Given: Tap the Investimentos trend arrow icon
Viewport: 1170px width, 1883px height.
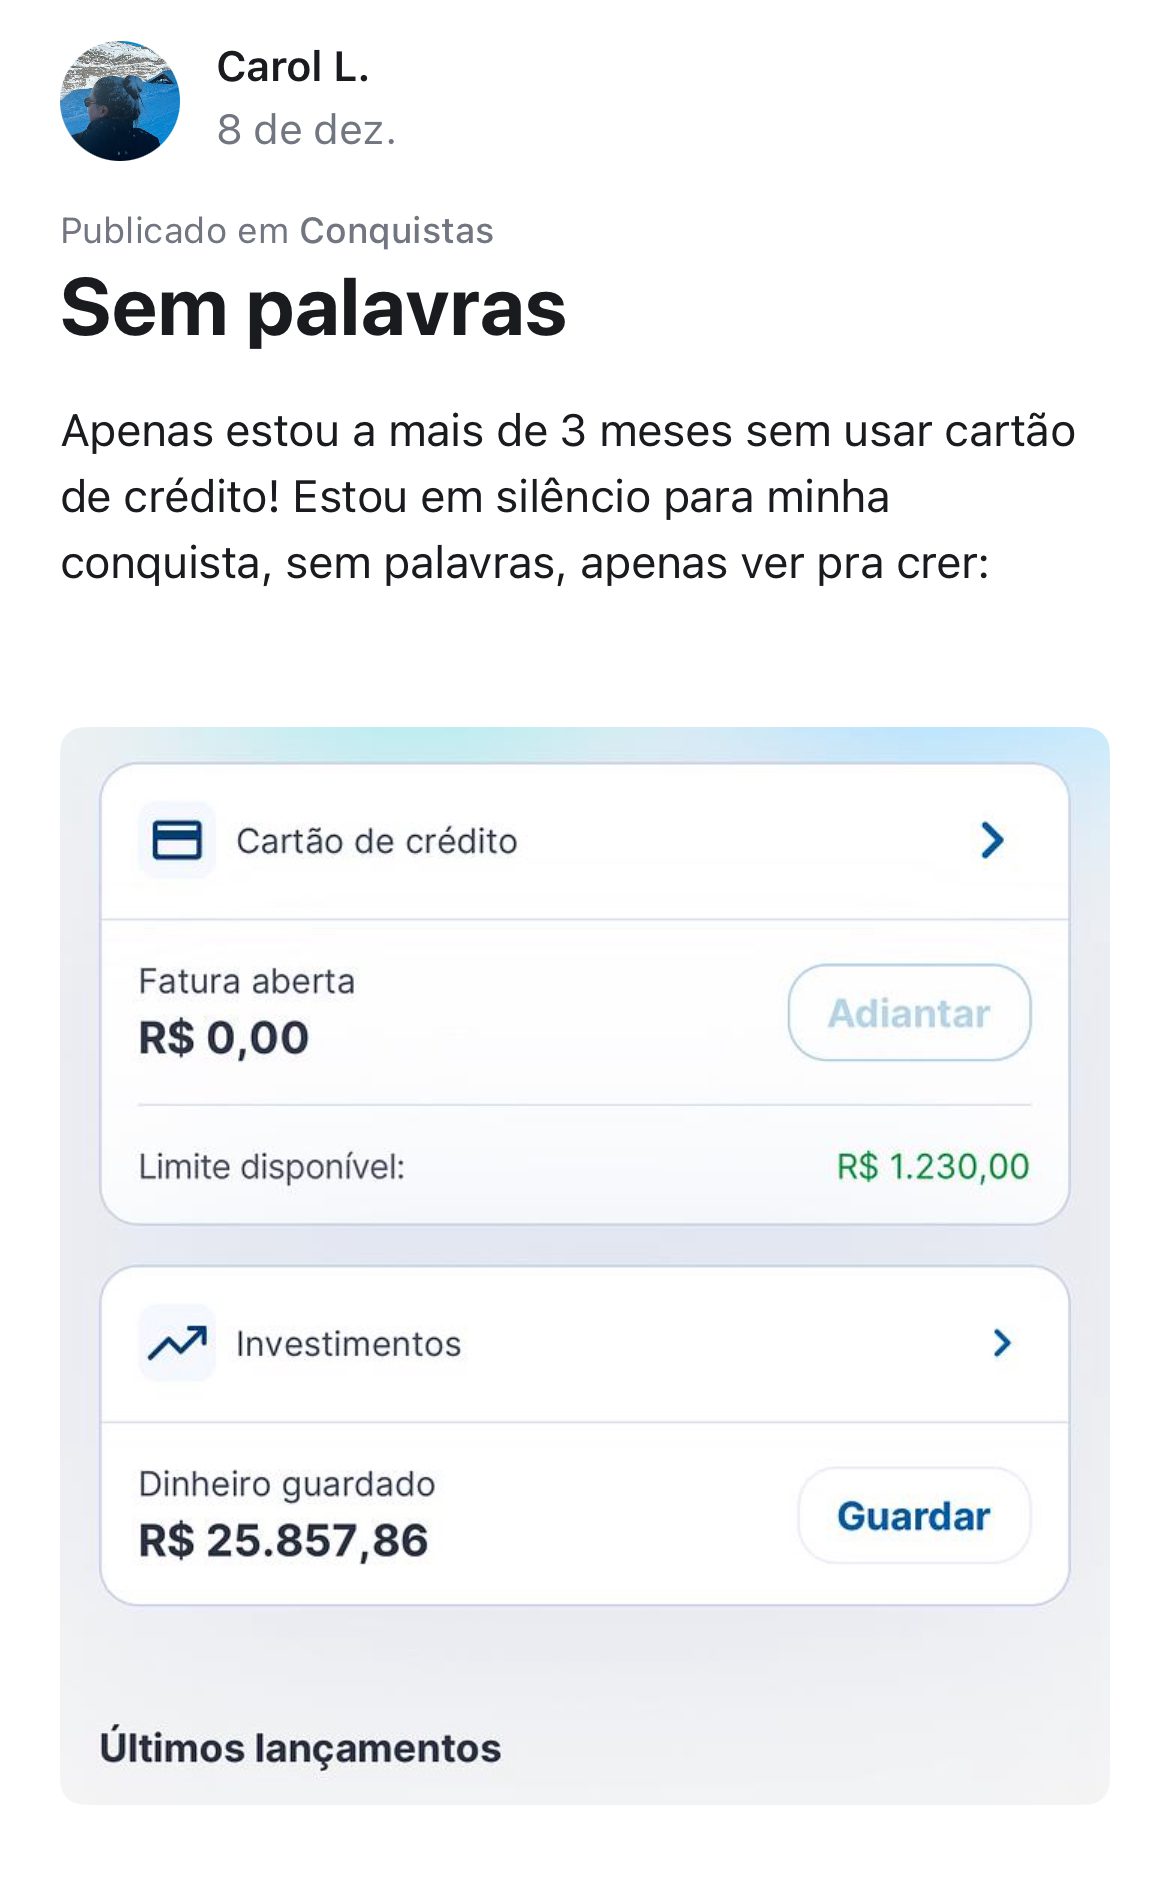Looking at the screenshot, I should click(x=177, y=1343).
